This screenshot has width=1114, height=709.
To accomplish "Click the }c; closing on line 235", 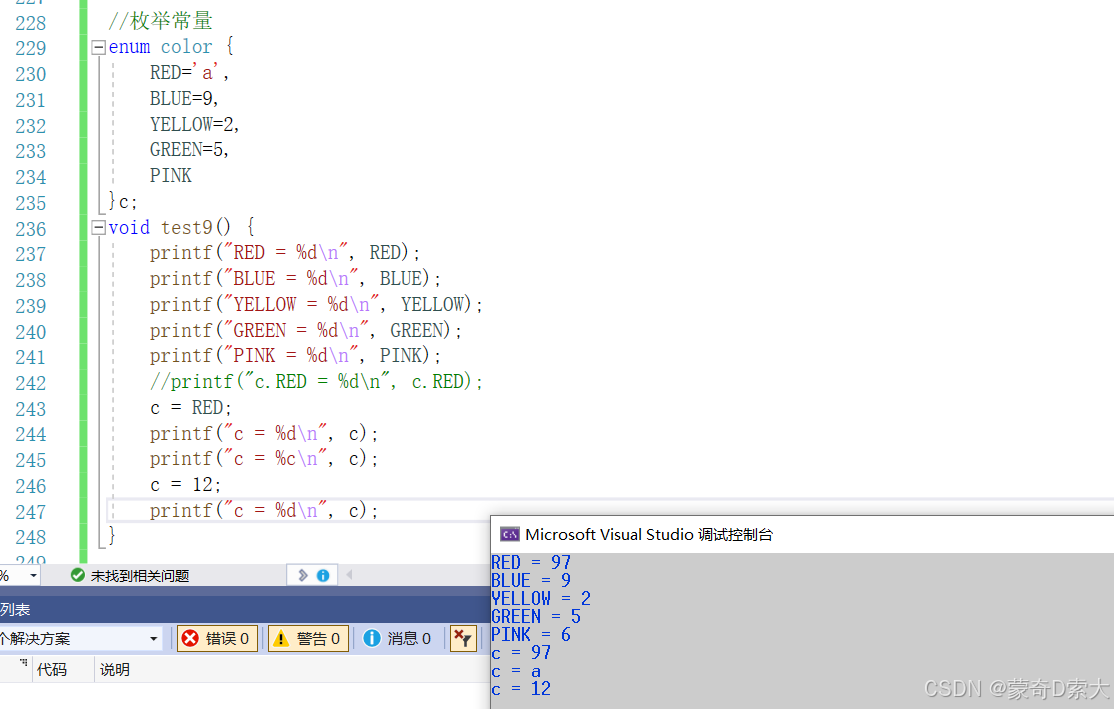I will click(122, 202).
